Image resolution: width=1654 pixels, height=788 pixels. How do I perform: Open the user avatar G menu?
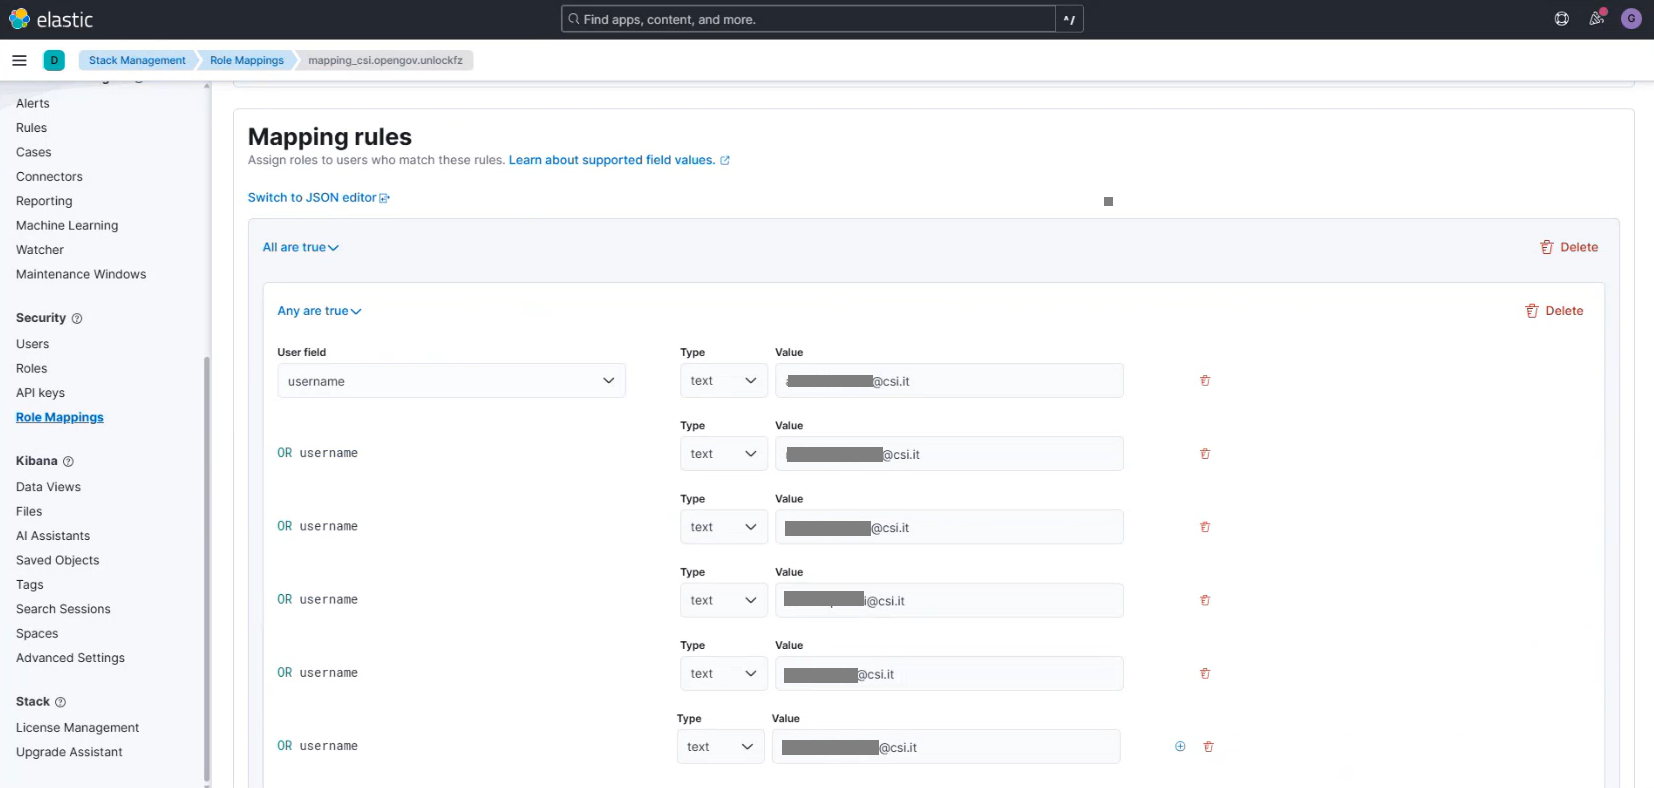1631,19
